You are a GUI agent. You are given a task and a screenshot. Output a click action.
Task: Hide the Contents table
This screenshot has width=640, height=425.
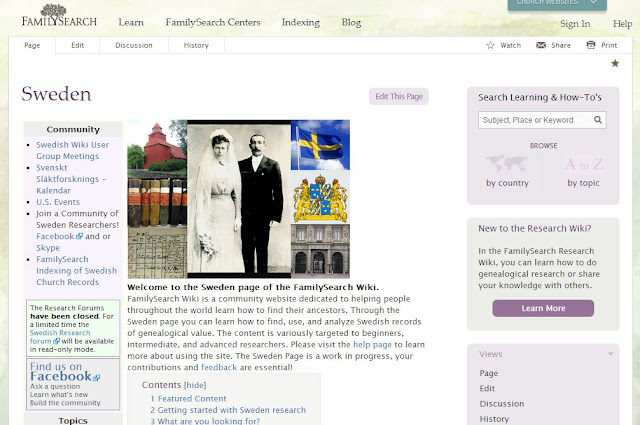195,385
